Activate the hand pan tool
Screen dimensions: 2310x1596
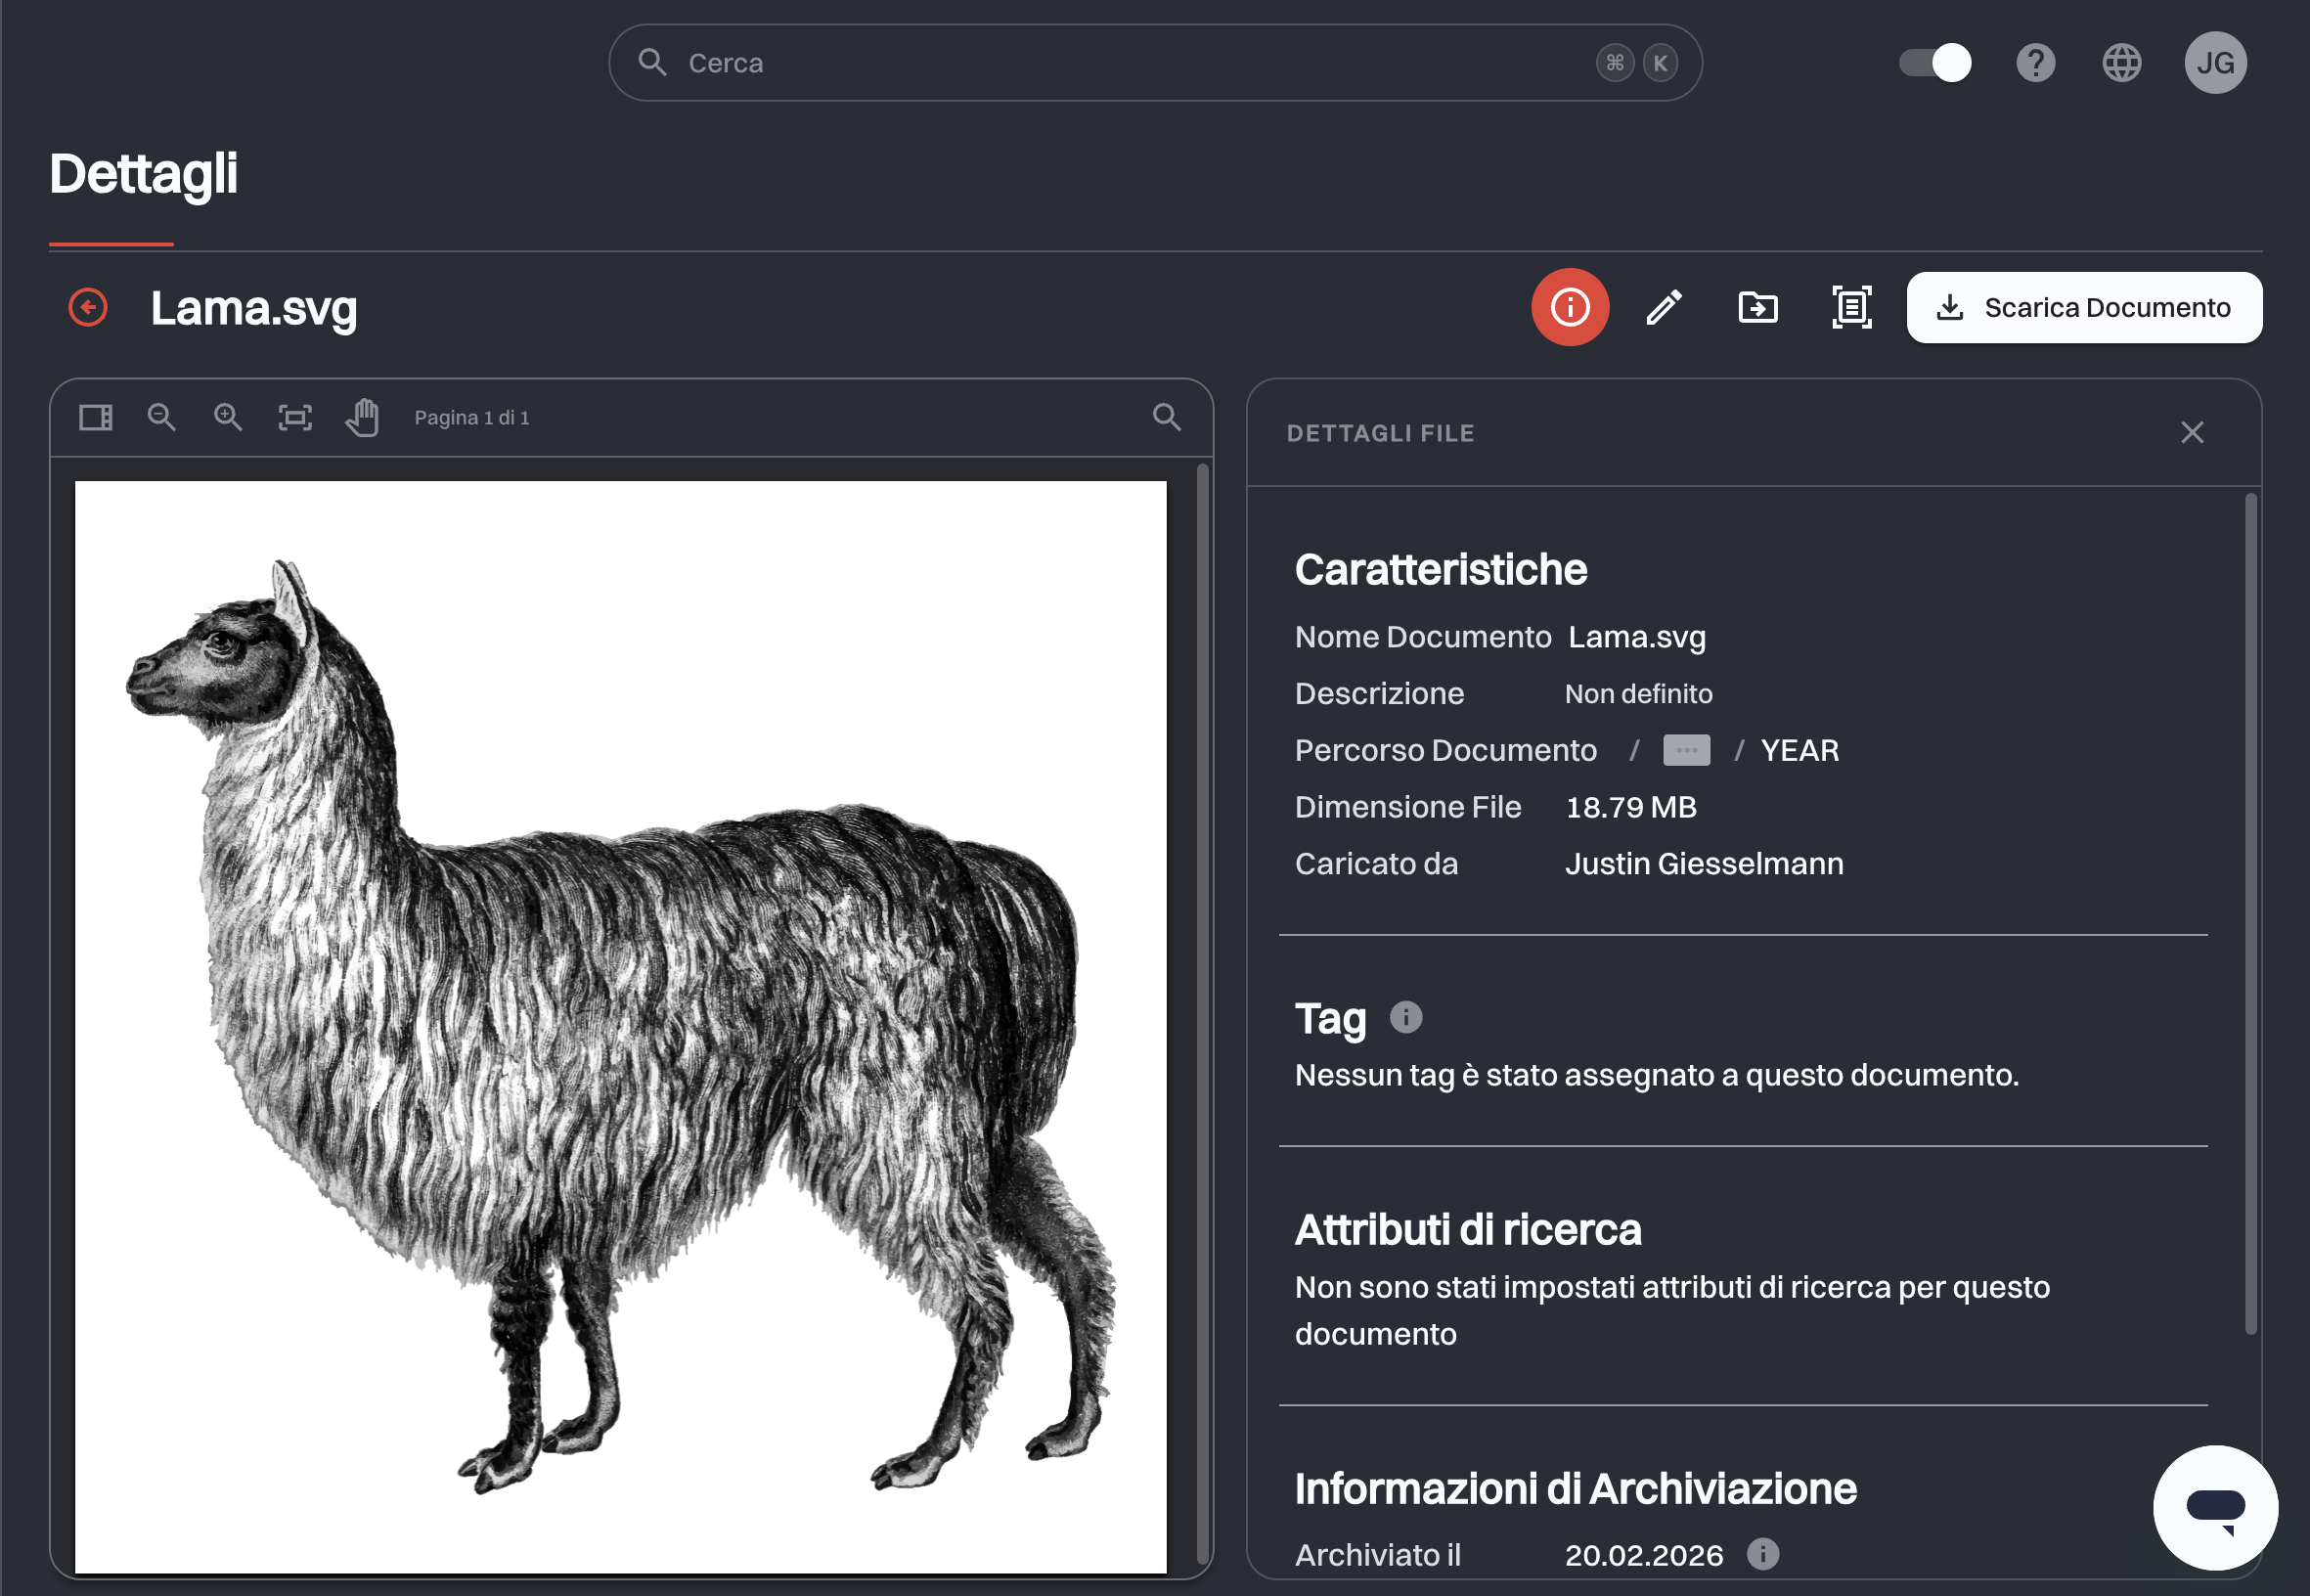click(362, 417)
